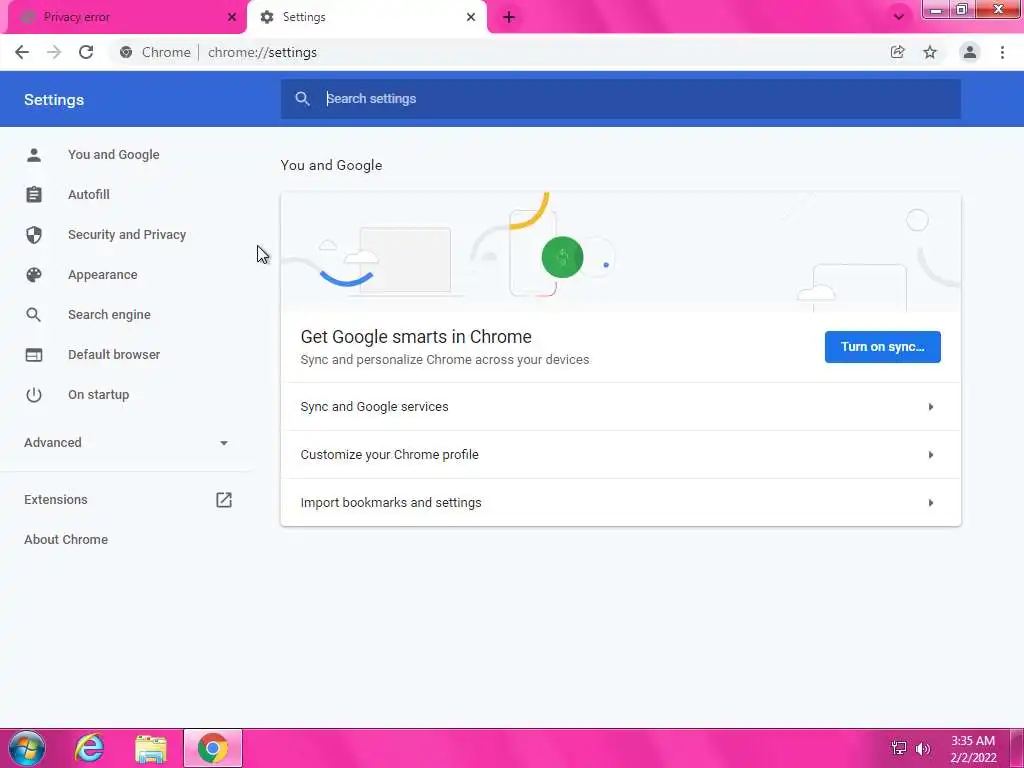Open Customize your Chrome profile row
The width and height of the screenshot is (1024, 768).
(620, 455)
